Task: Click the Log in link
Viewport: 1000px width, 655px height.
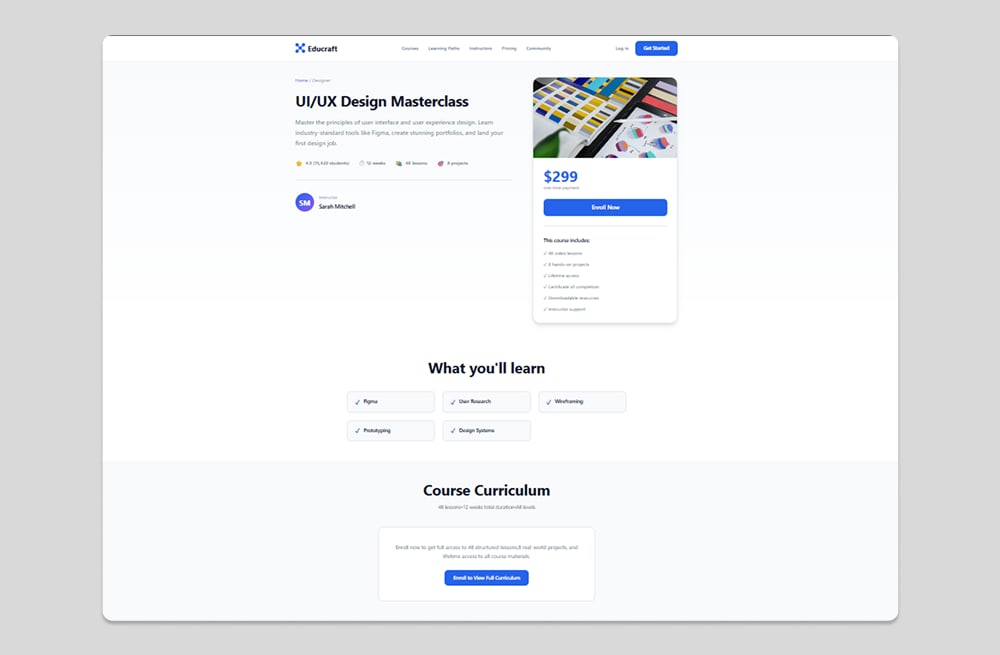Action: click(622, 48)
